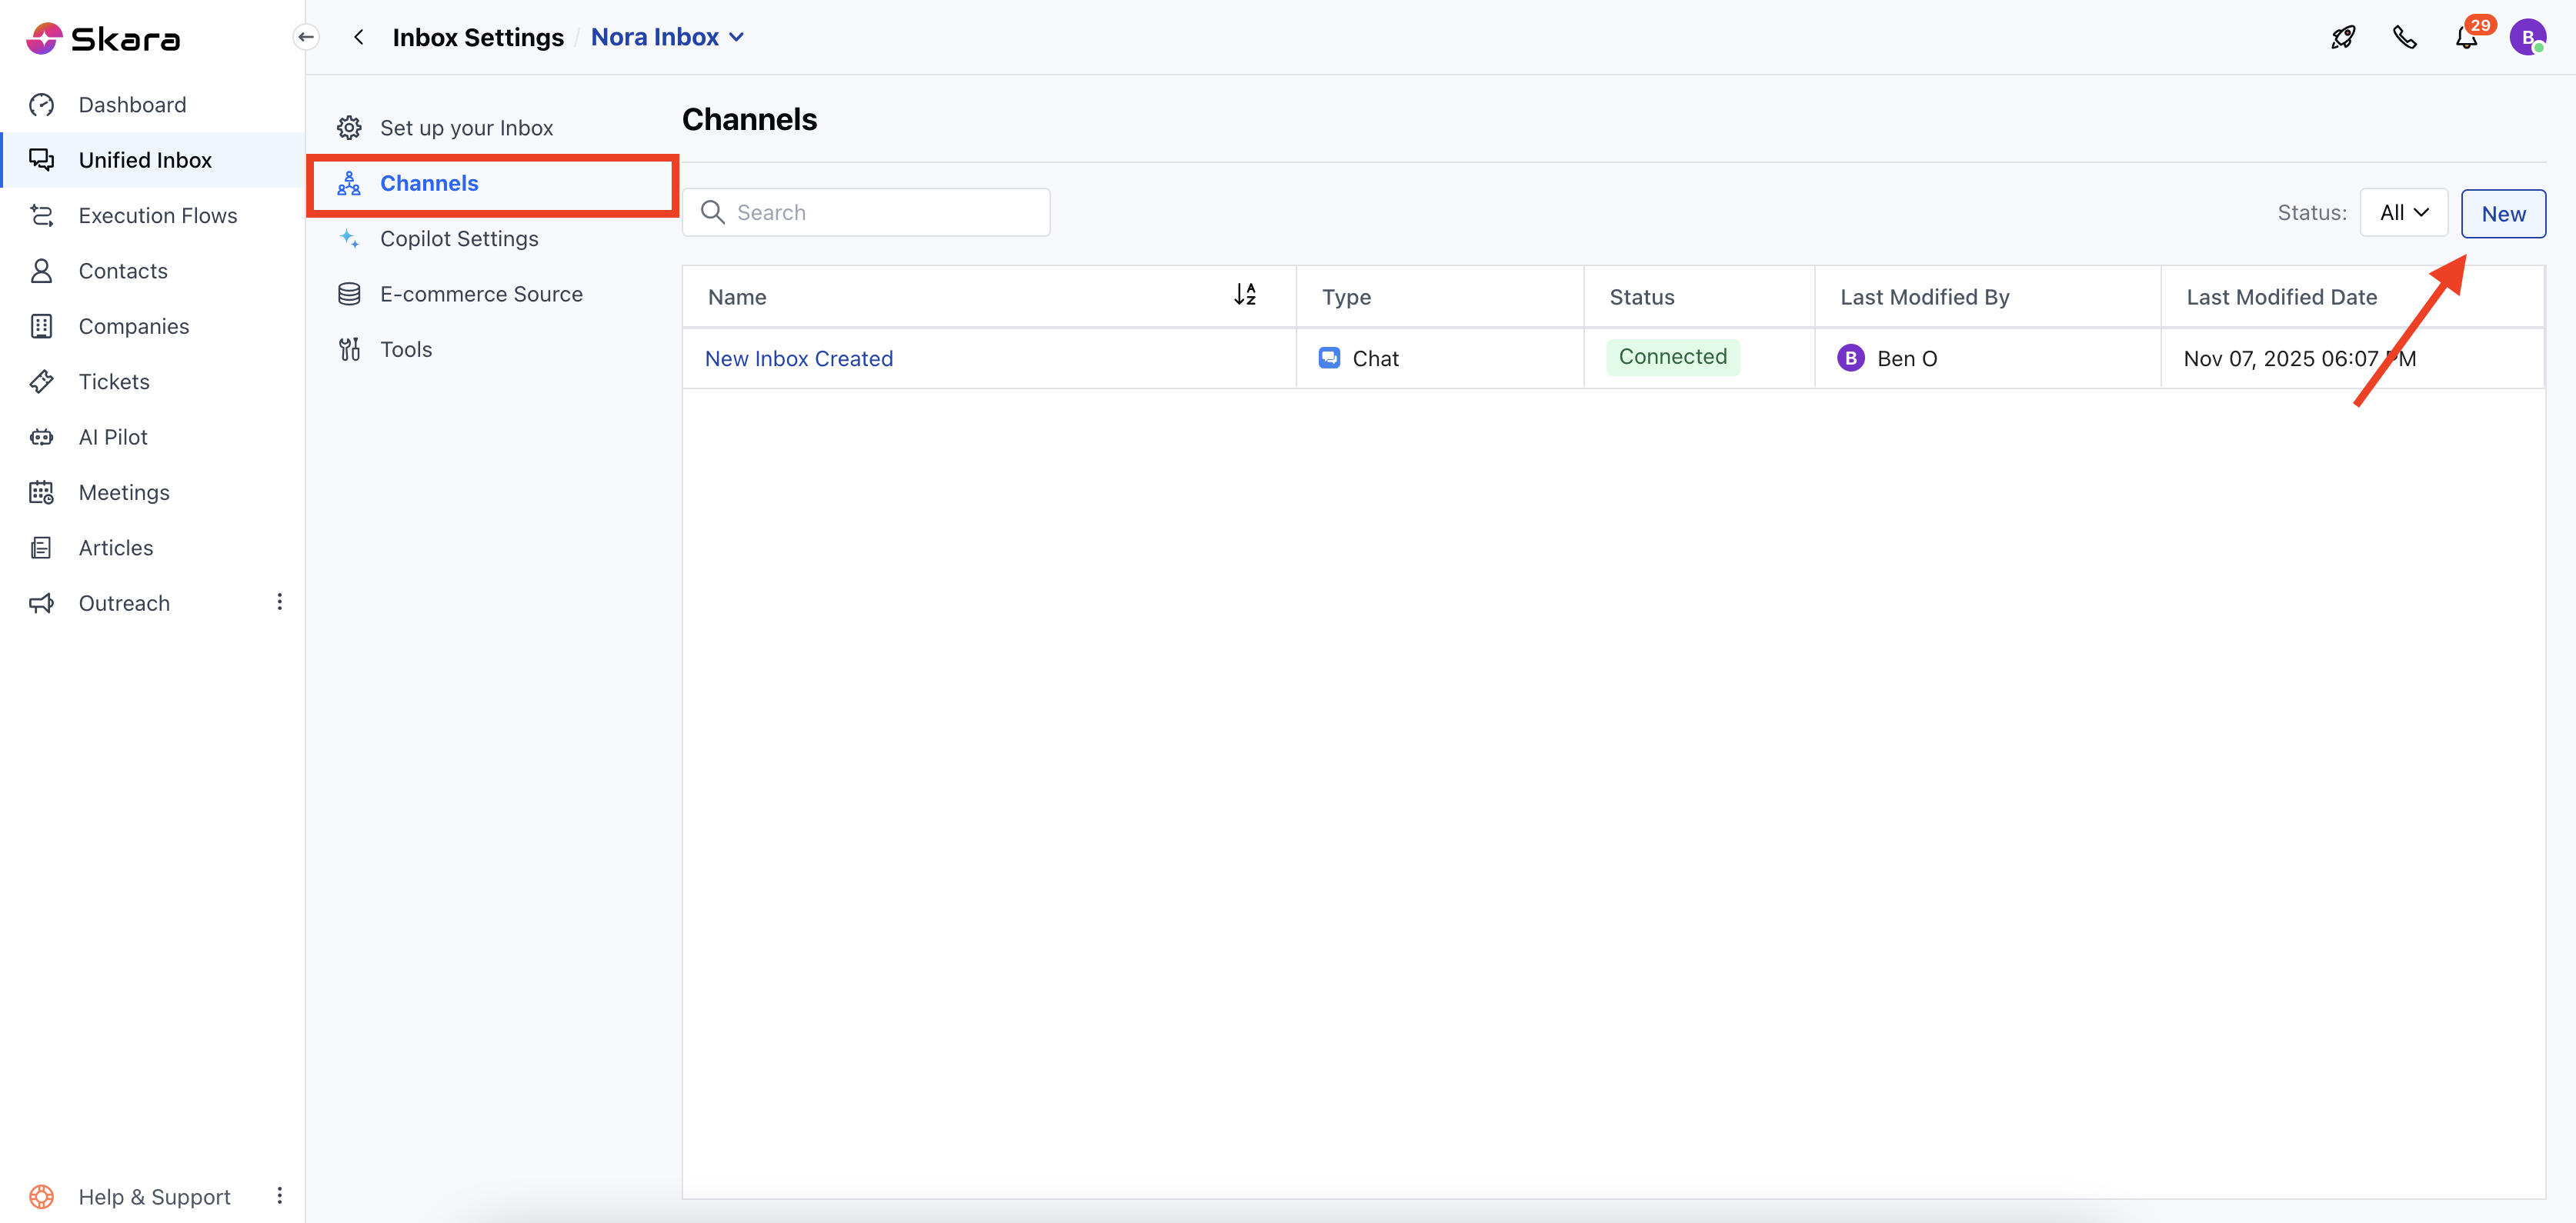
Task: Select Tools in inbox settings menu
Action: 406,350
